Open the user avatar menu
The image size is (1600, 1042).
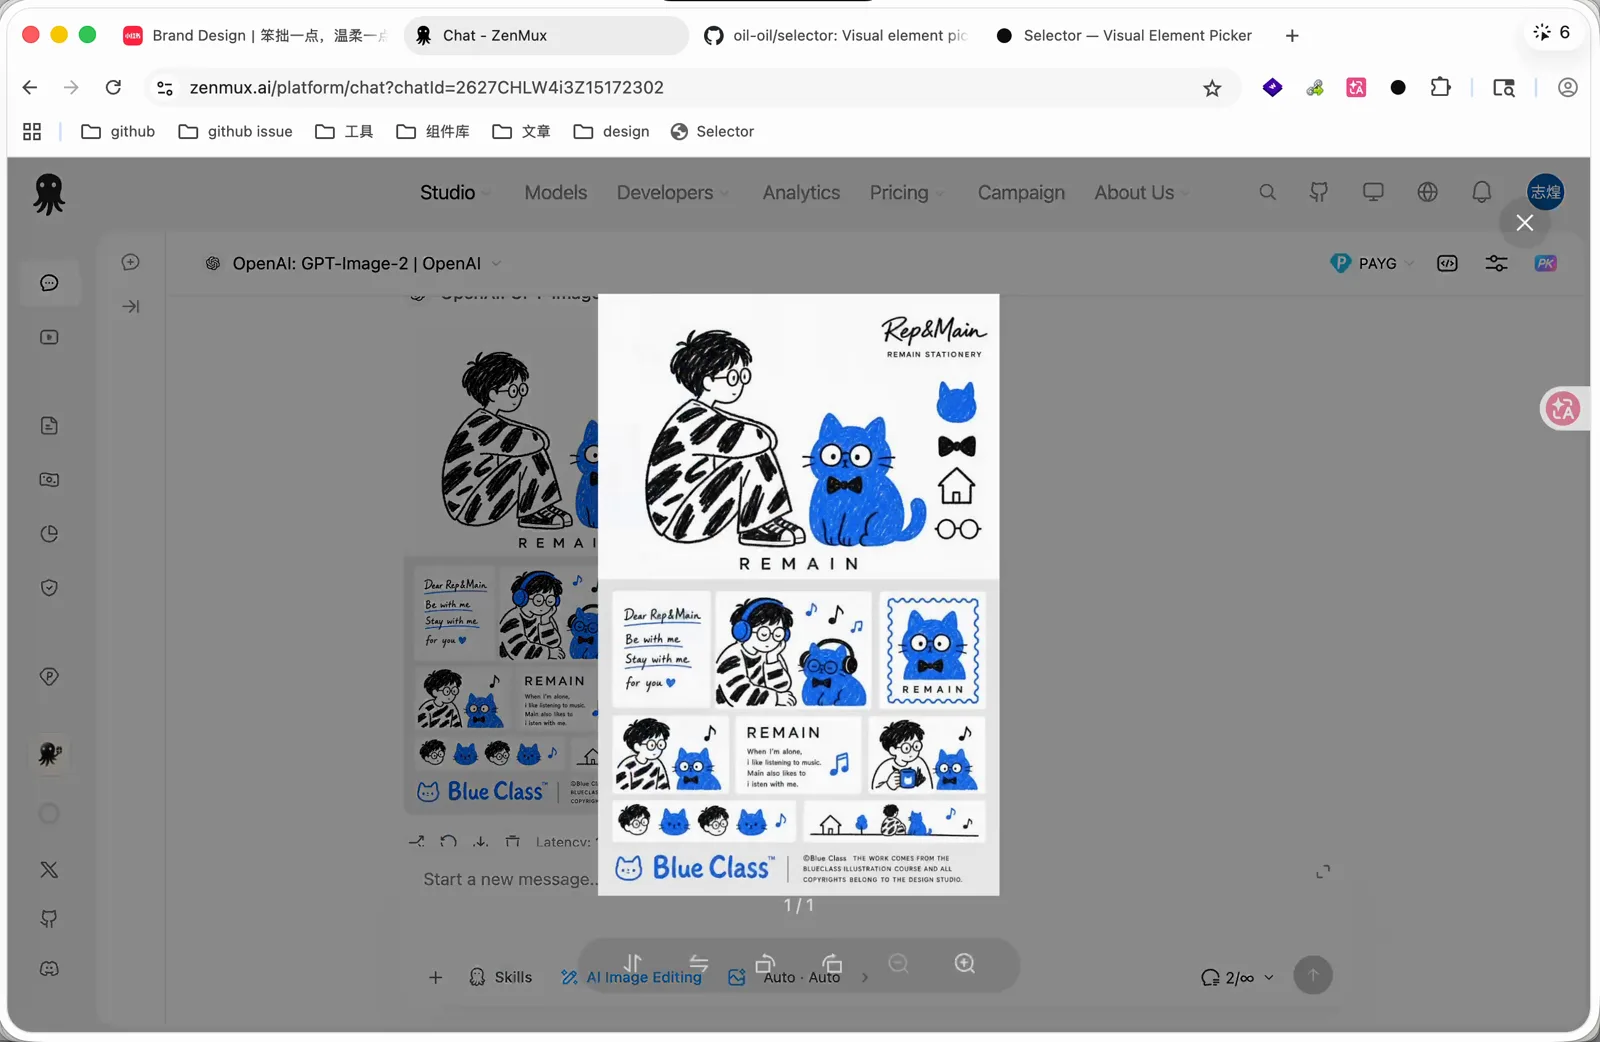[x=1545, y=192]
